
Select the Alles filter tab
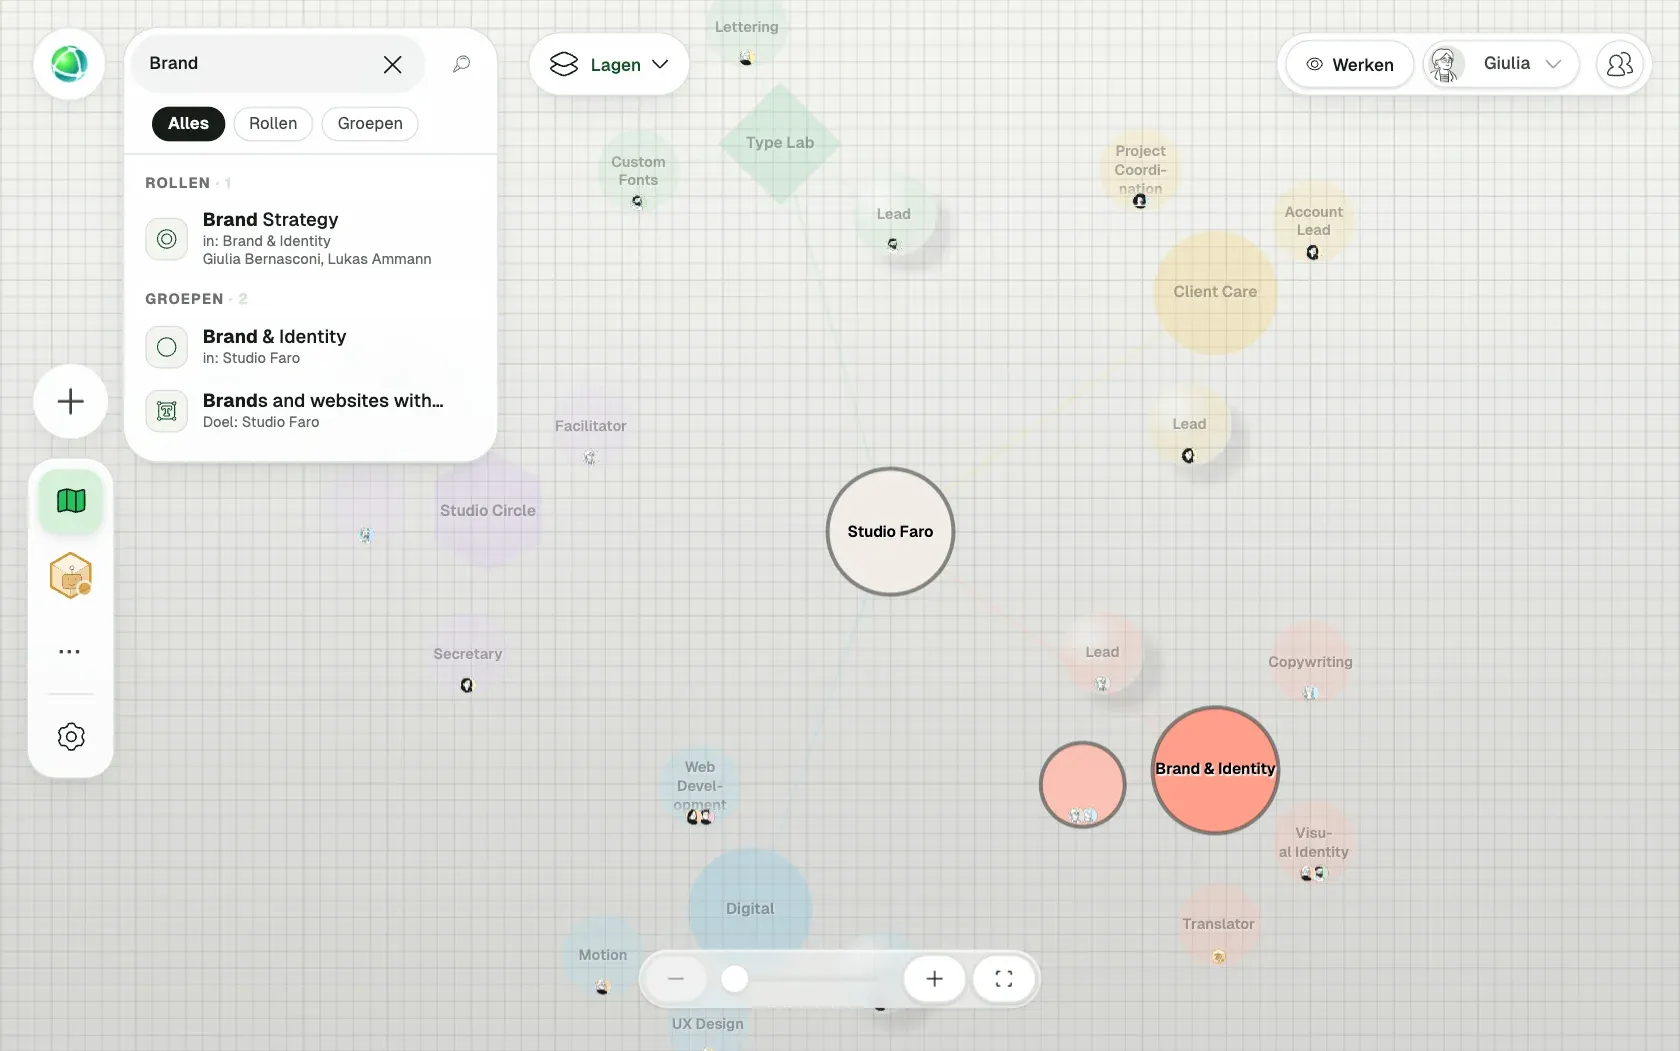(x=188, y=123)
